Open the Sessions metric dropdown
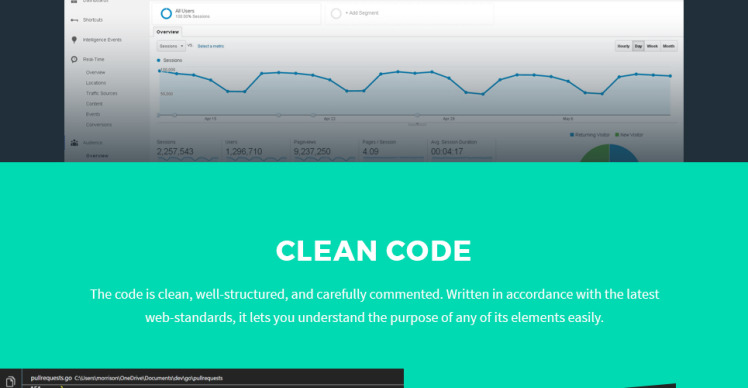The image size is (748, 388). coord(171,46)
